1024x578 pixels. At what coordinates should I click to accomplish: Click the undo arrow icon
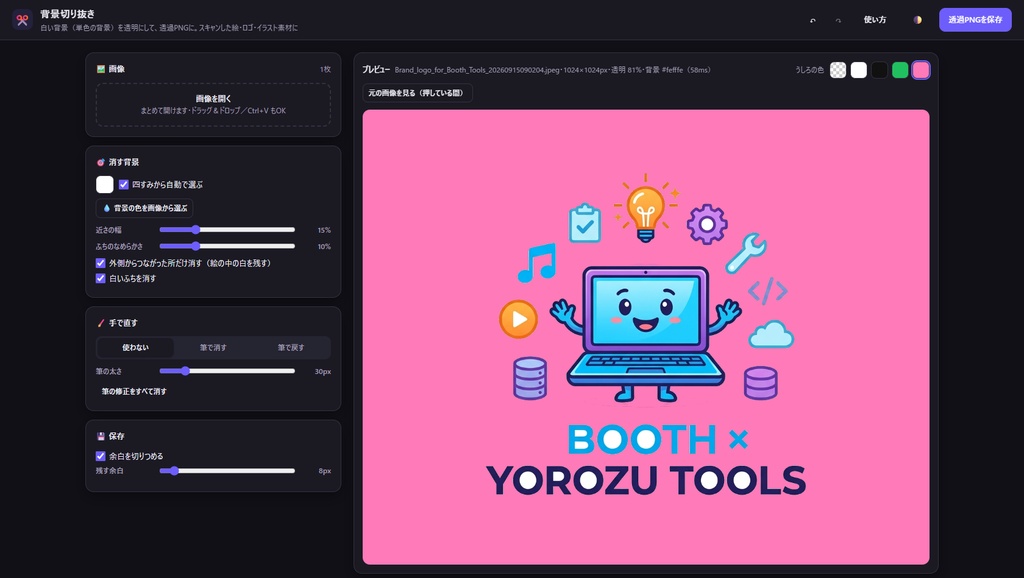click(x=812, y=20)
